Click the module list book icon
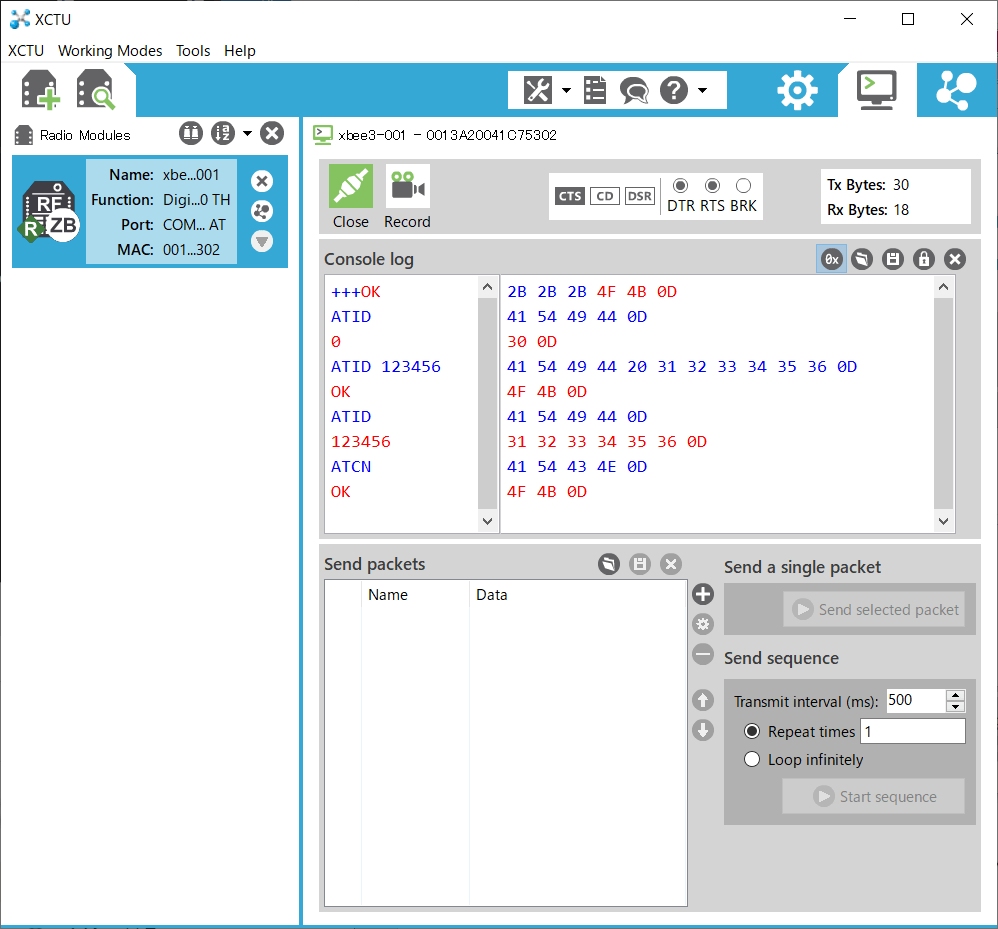The image size is (998, 929). click(190, 134)
